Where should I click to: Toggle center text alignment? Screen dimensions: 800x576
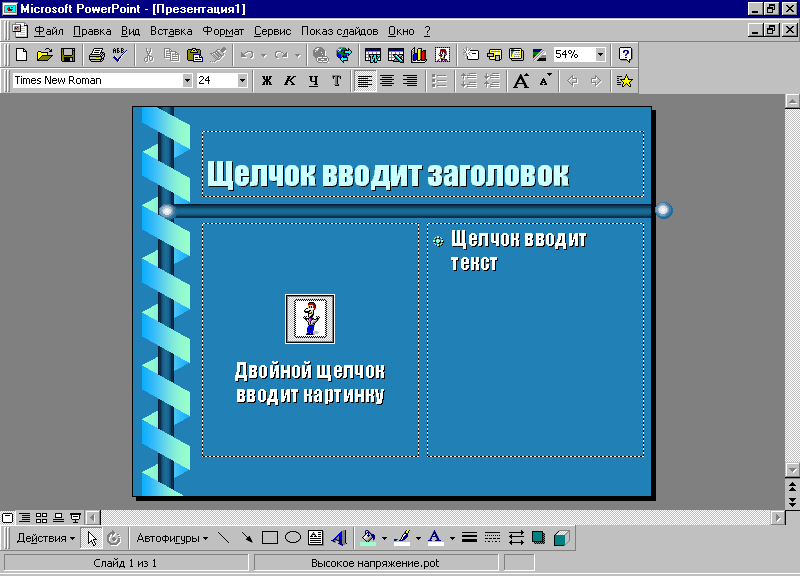[x=387, y=81]
